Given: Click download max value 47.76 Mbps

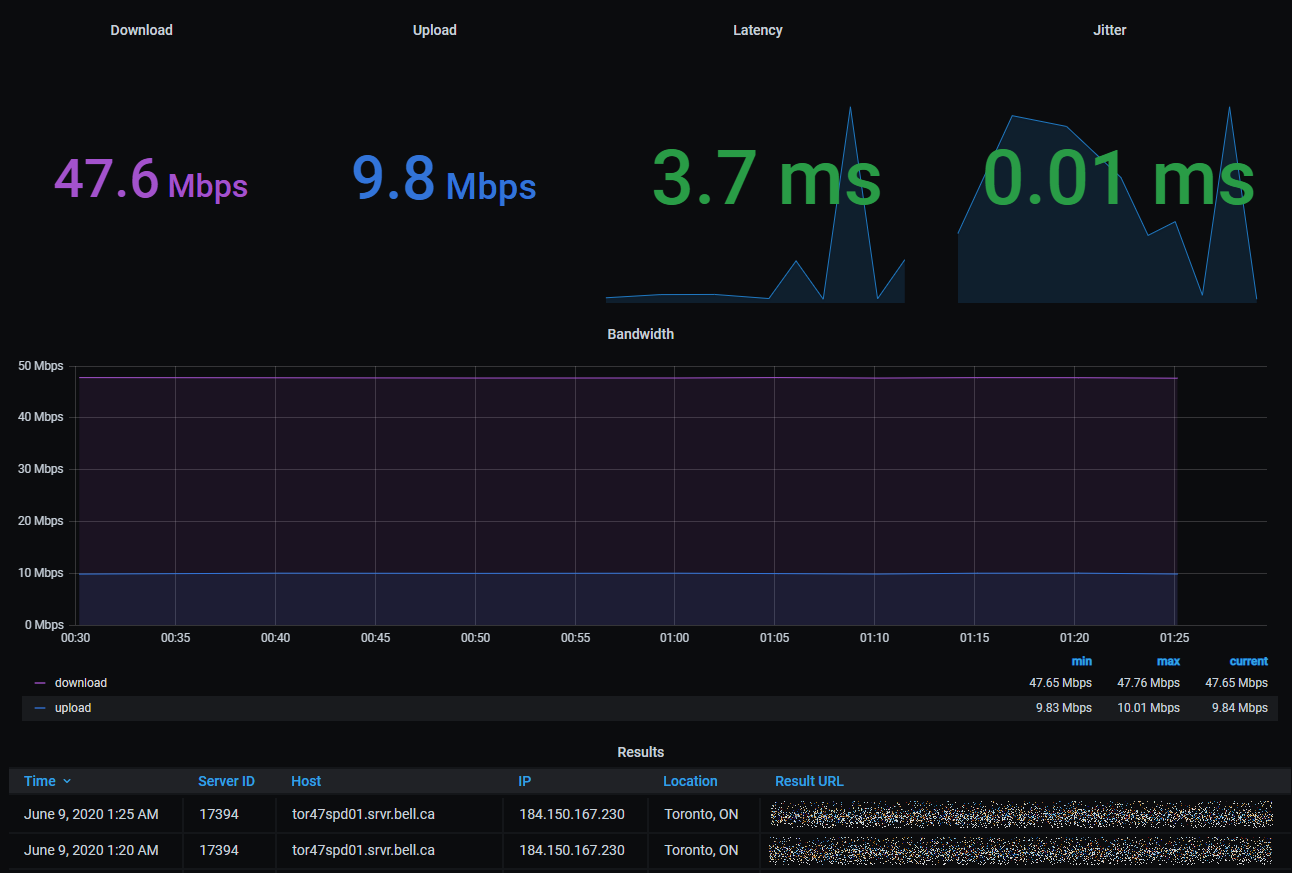Looking at the screenshot, I should coord(1148,683).
